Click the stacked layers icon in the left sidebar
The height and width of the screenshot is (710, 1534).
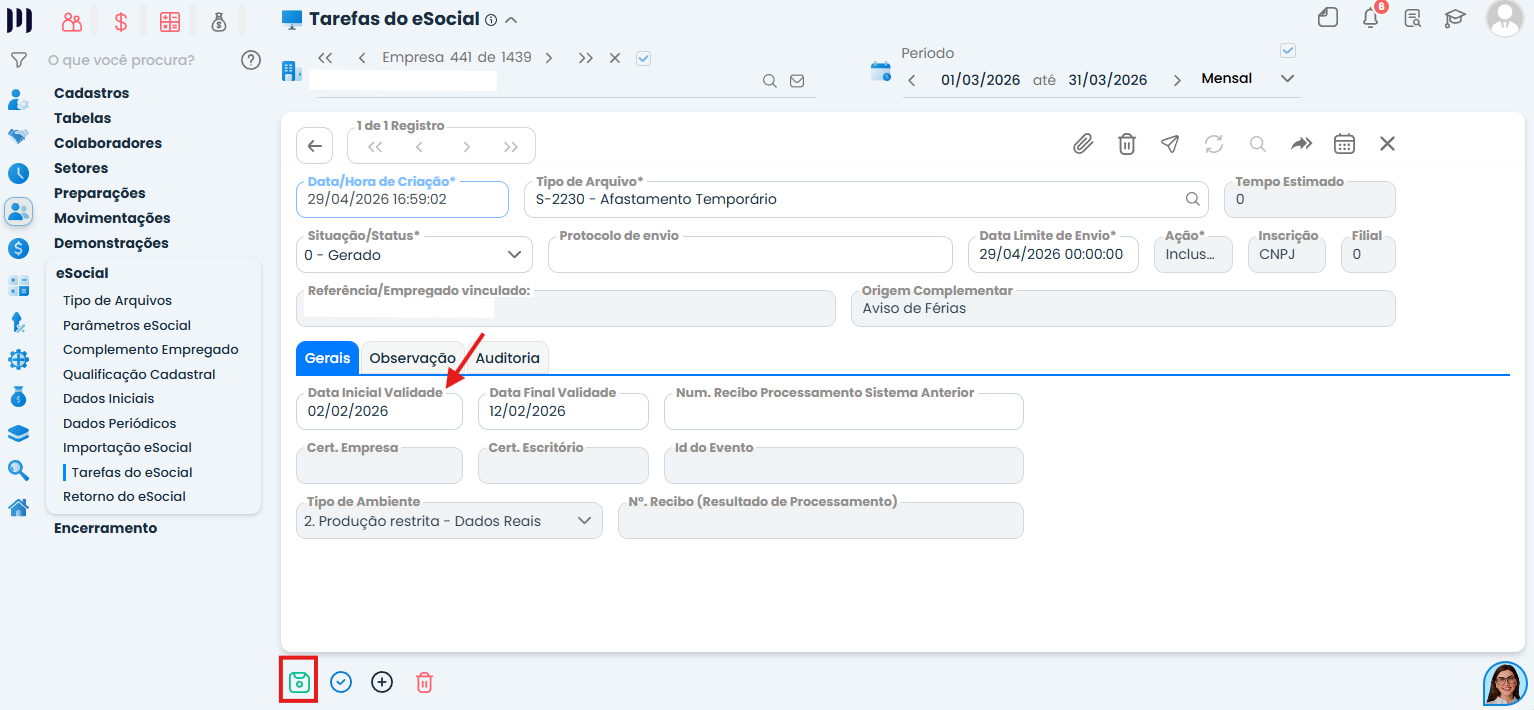[x=18, y=433]
